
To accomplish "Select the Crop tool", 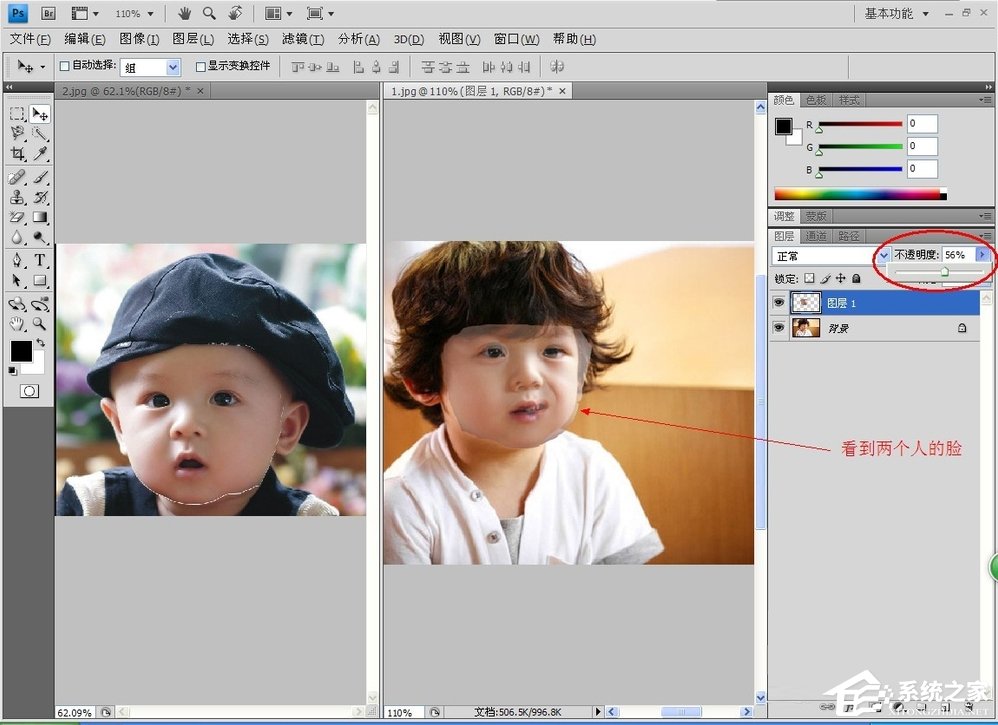I will (x=18, y=154).
